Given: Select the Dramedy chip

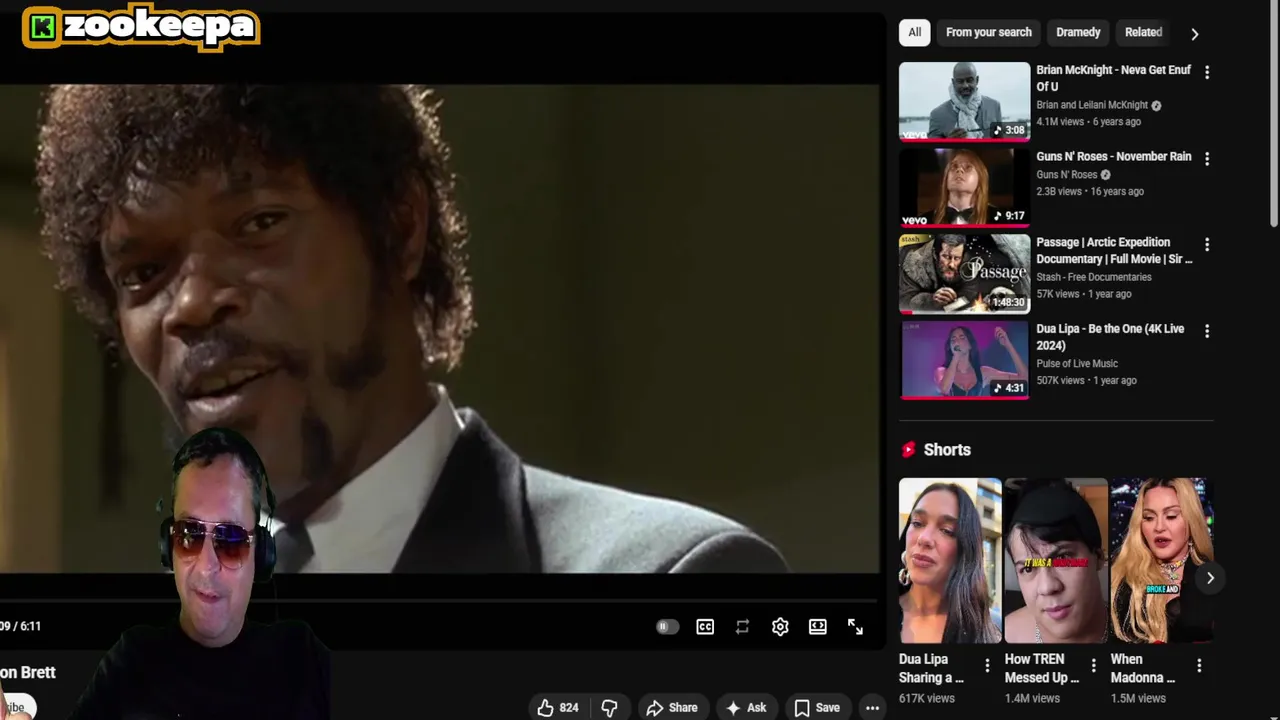Looking at the screenshot, I should [1078, 32].
